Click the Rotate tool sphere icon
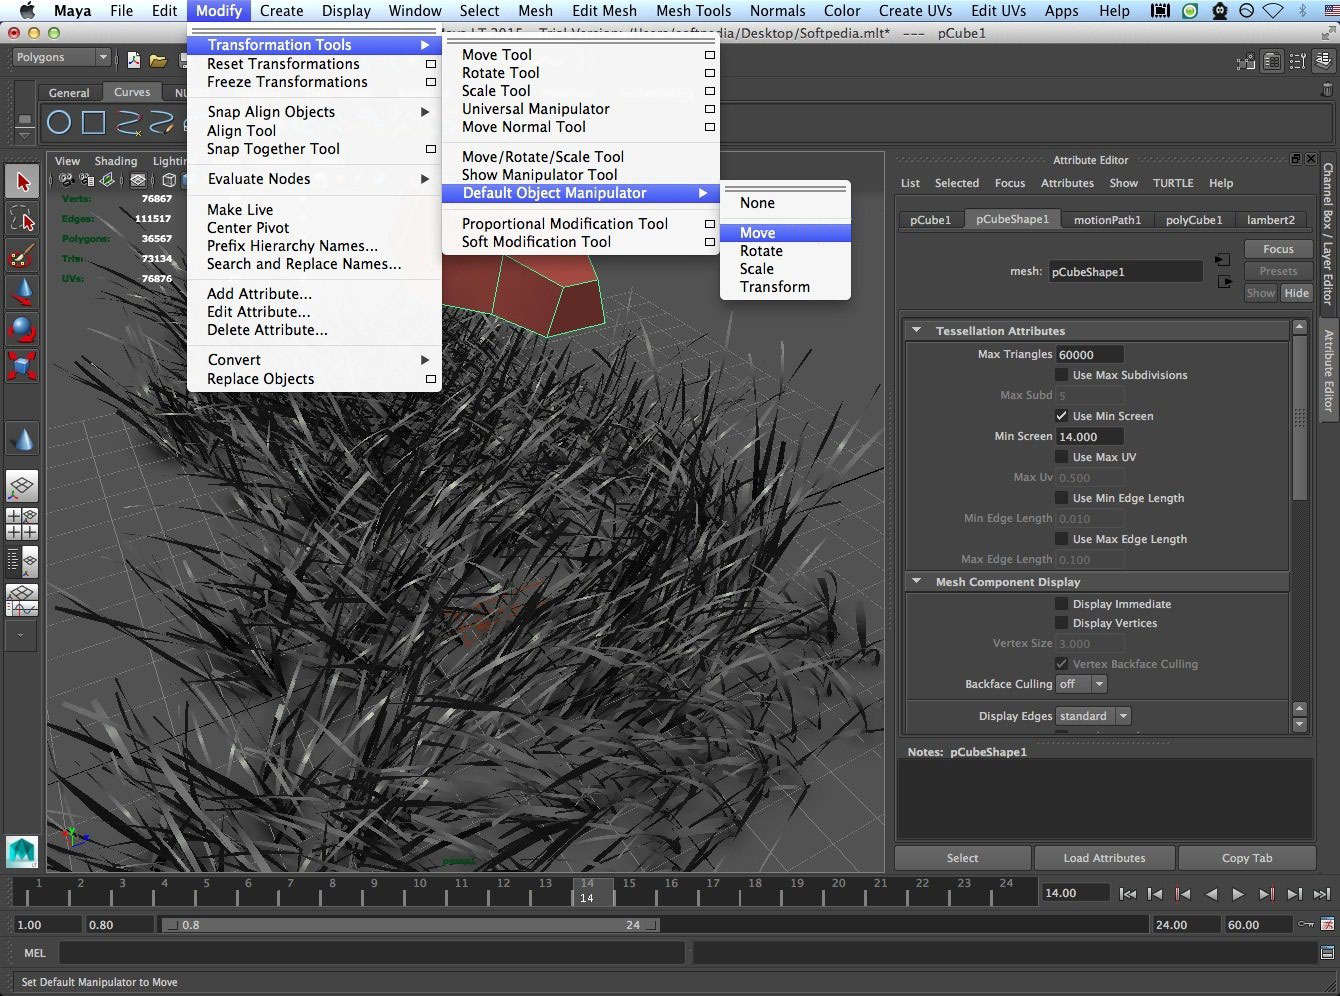 point(22,328)
